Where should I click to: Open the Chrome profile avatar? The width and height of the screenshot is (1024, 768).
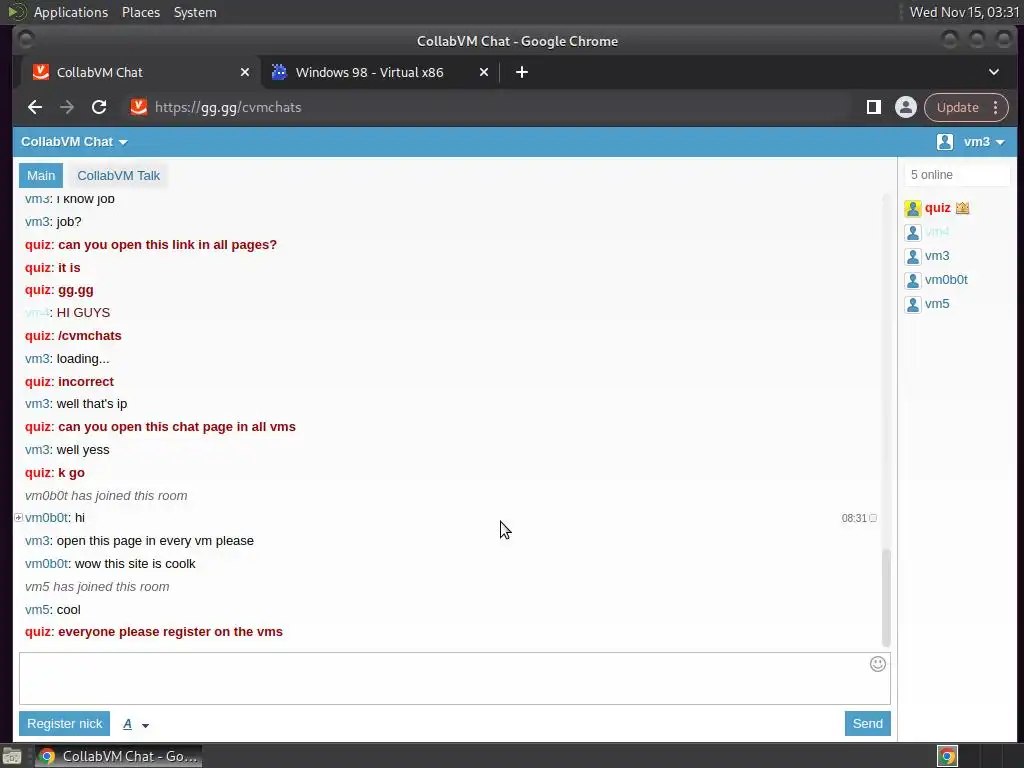[x=906, y=107]
